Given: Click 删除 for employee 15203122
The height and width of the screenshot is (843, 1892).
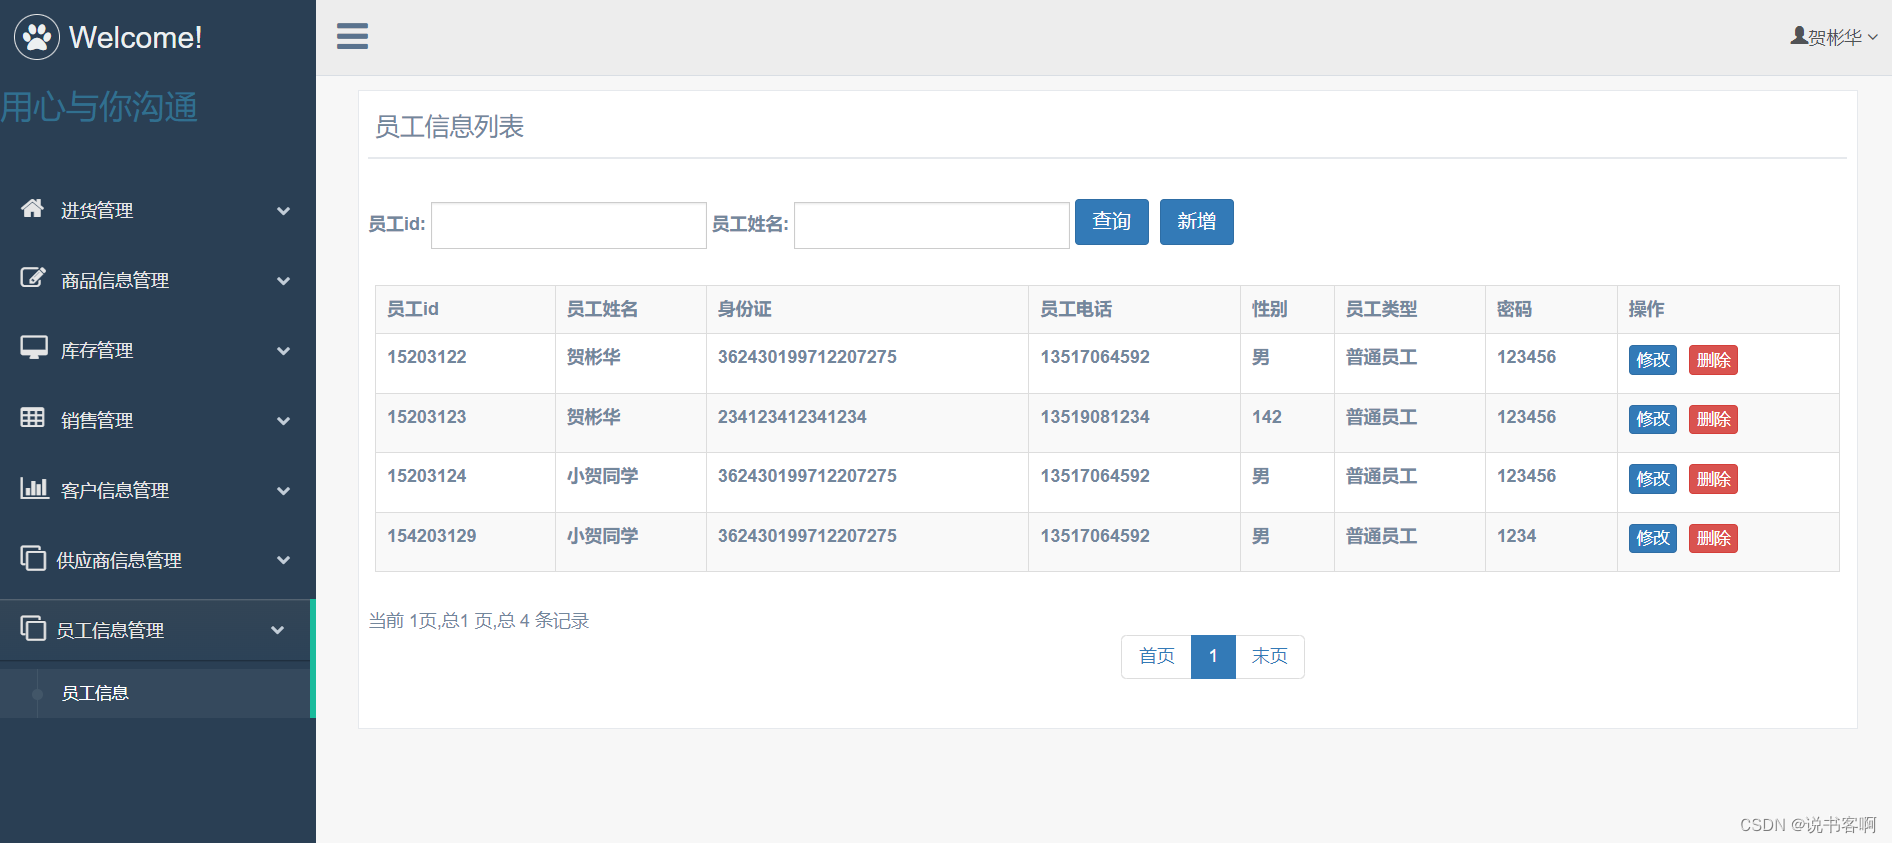Looking at the screenshot, I should [1713, 360].
